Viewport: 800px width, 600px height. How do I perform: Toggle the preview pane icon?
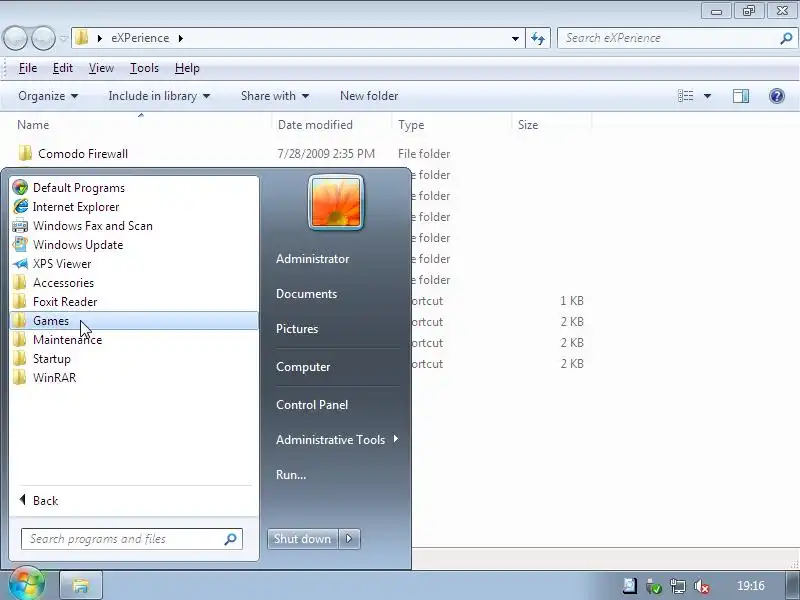pyautogui.click(x=741, y=96)
